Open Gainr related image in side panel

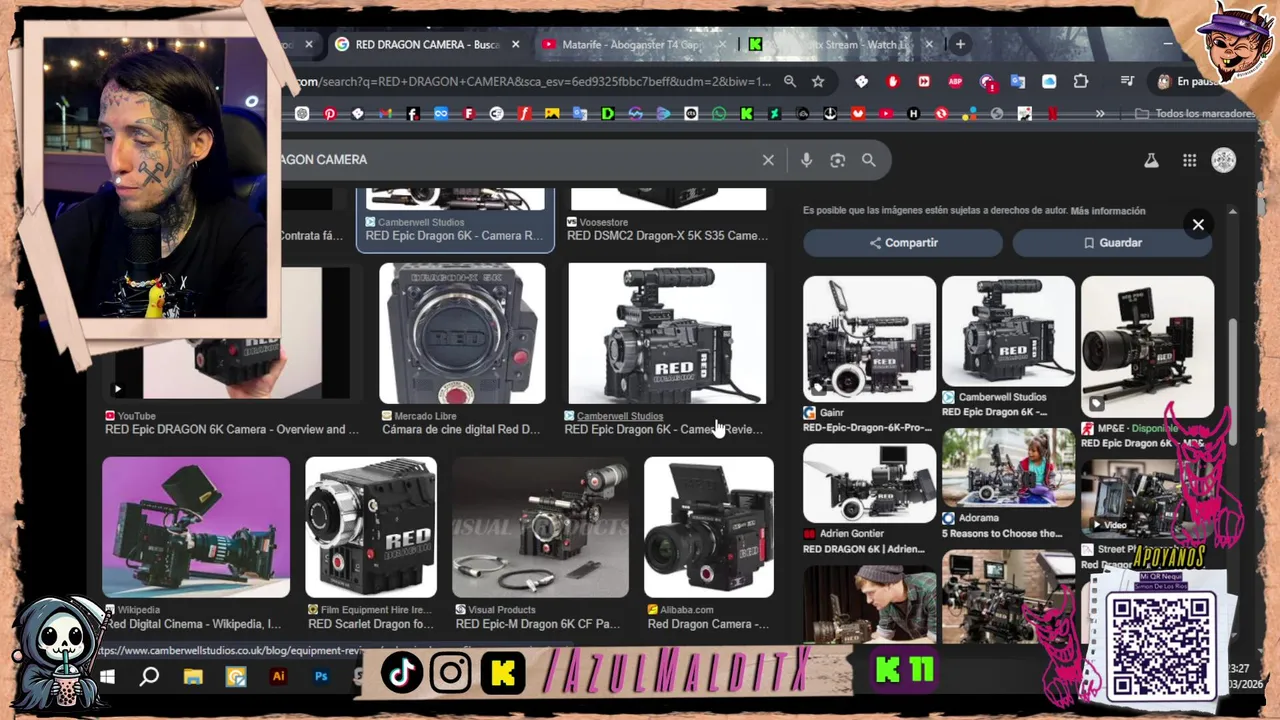[x=869, y=339]
